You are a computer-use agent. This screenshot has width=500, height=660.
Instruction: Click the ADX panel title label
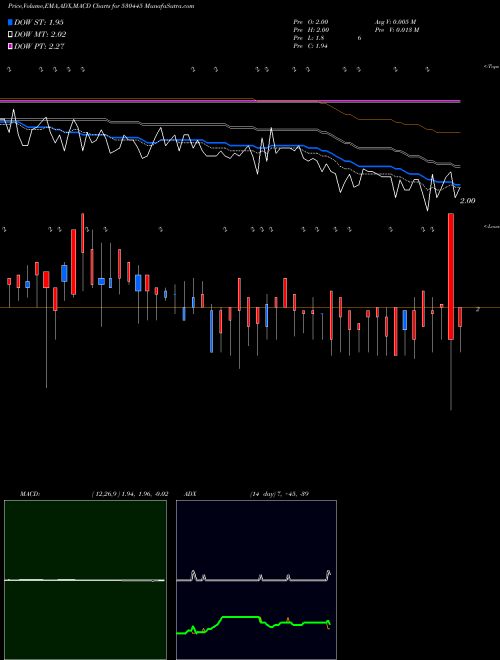tap(190, 494)
